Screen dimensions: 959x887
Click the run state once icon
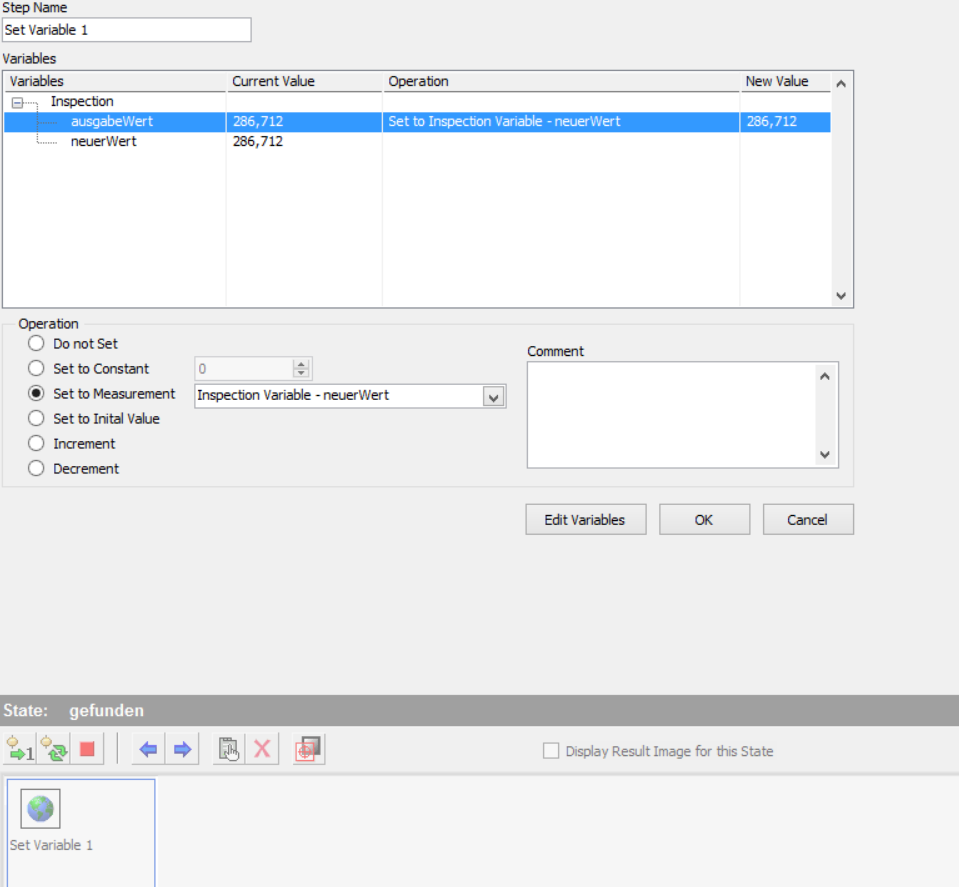pyautogui.click(x=20, y=749)
